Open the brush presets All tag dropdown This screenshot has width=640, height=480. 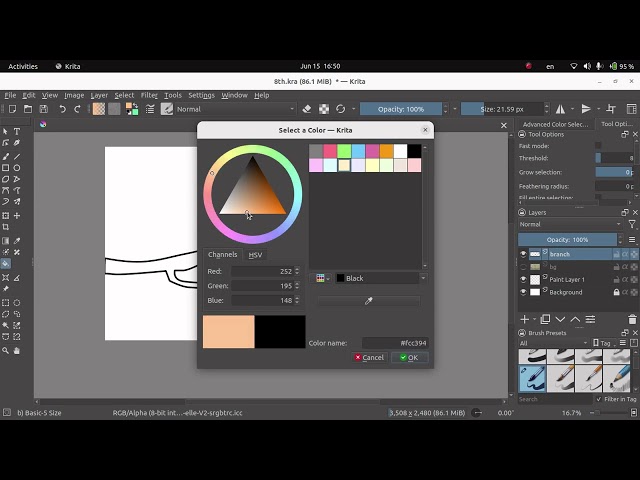coord(553,343)
